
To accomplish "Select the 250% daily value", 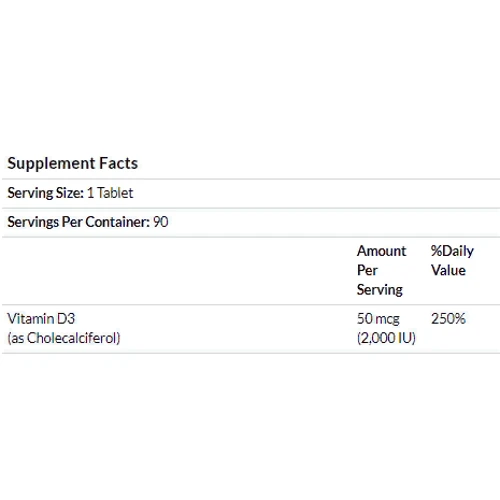I will coord(448,319).
